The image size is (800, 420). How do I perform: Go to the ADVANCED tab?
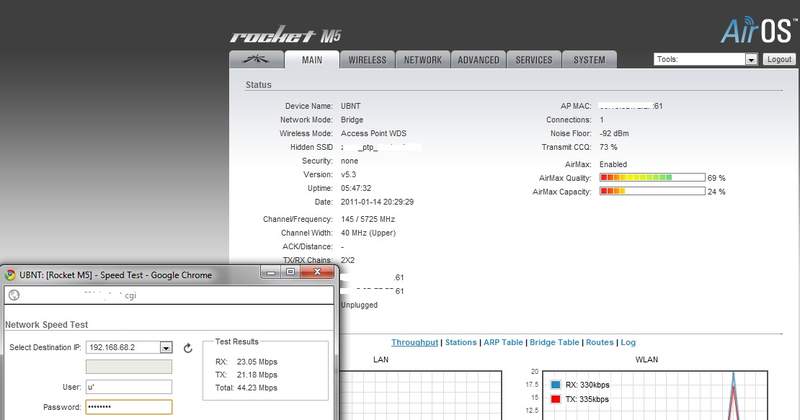point(479,60)
